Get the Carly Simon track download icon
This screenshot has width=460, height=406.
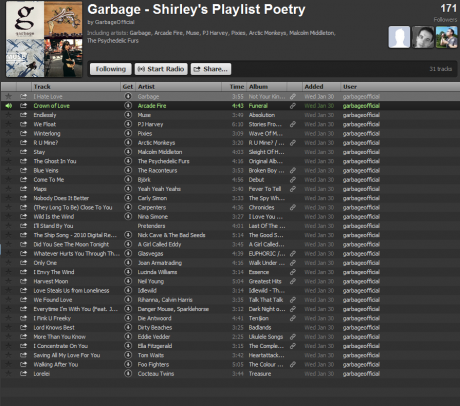(128, 198)
